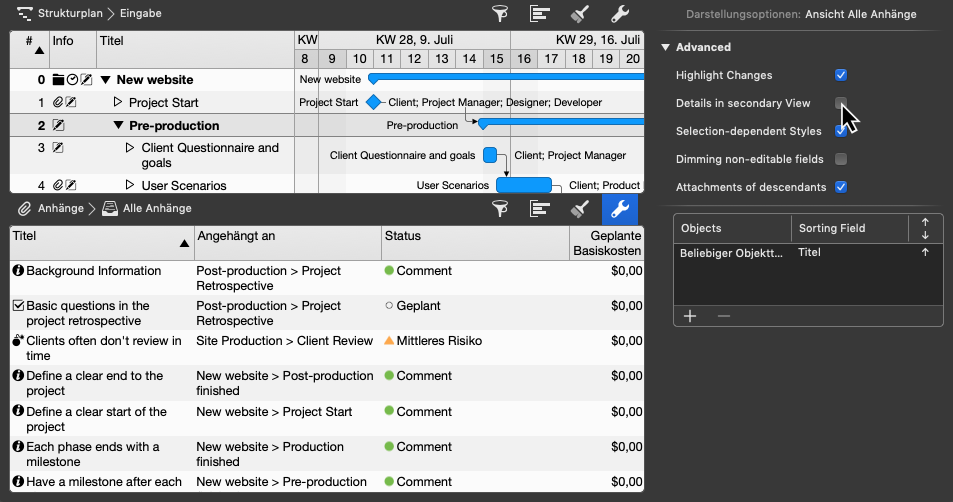Uncheck Attachments of descendants checkbox

click(x=841, y=187)
